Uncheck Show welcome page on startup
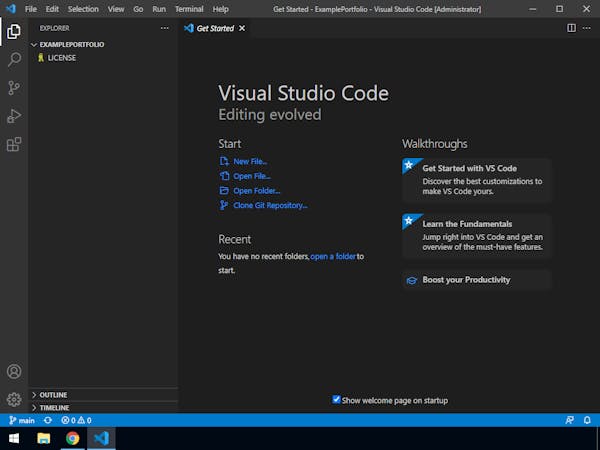600x450 pixels. coord(336,399)
